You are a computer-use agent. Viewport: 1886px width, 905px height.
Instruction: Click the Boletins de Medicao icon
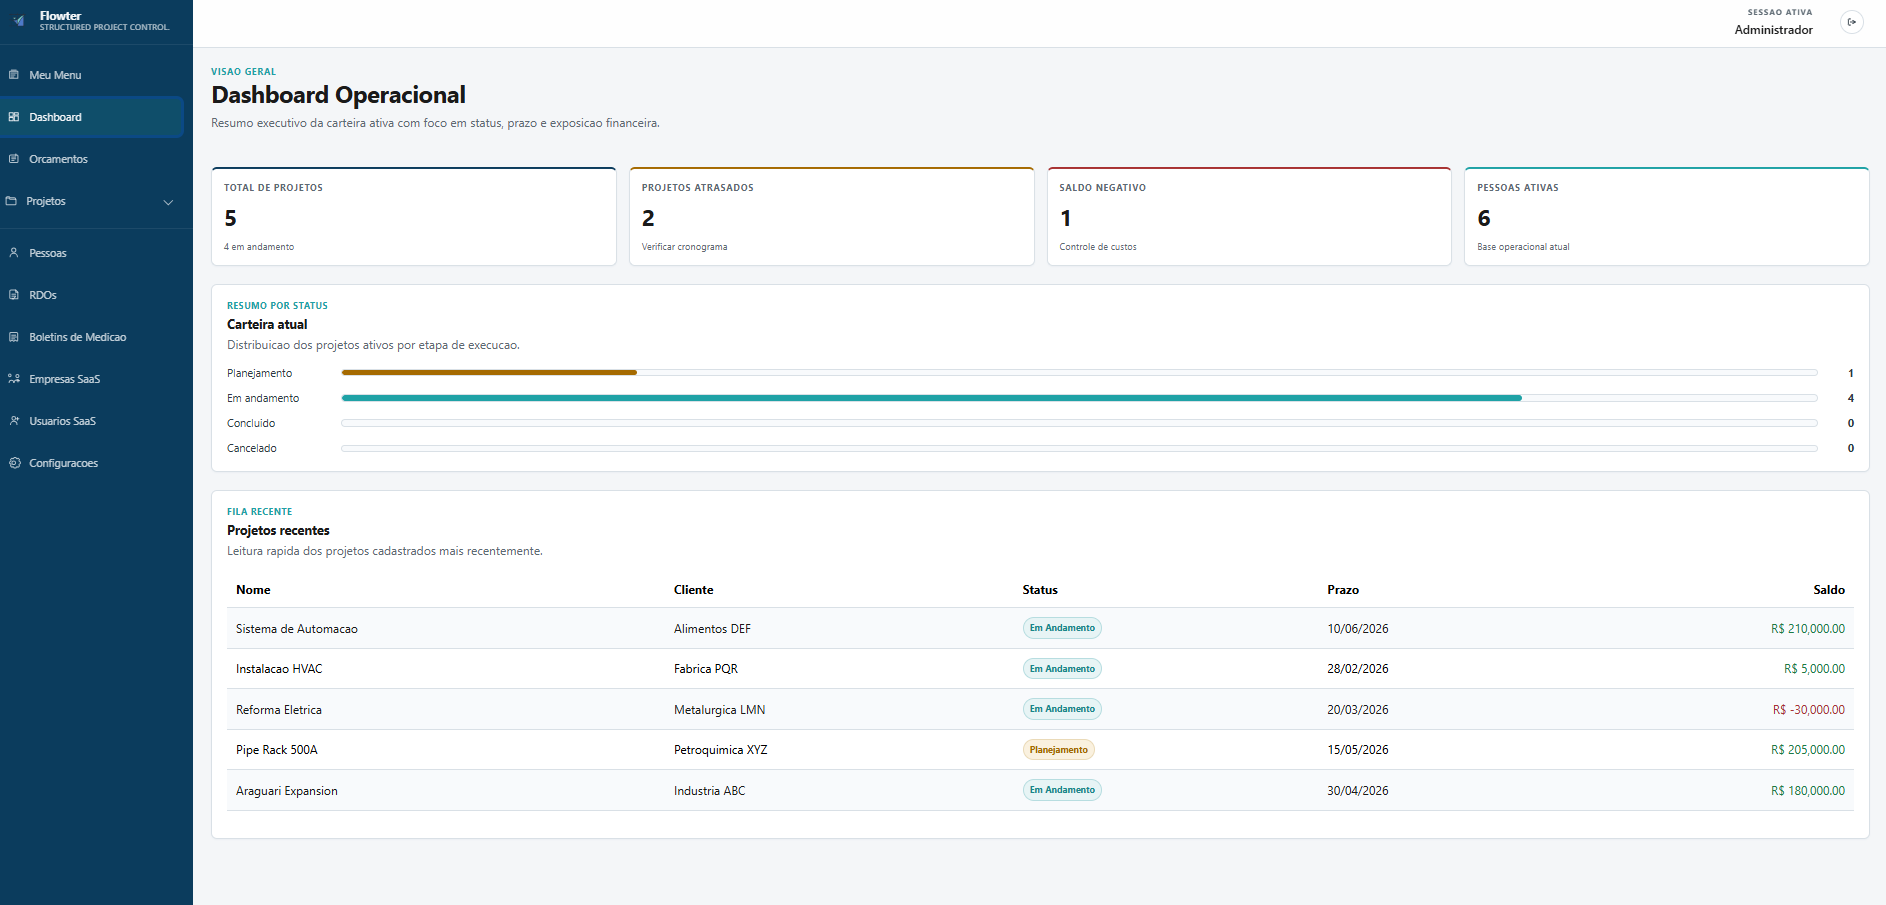tap(14, 337)
